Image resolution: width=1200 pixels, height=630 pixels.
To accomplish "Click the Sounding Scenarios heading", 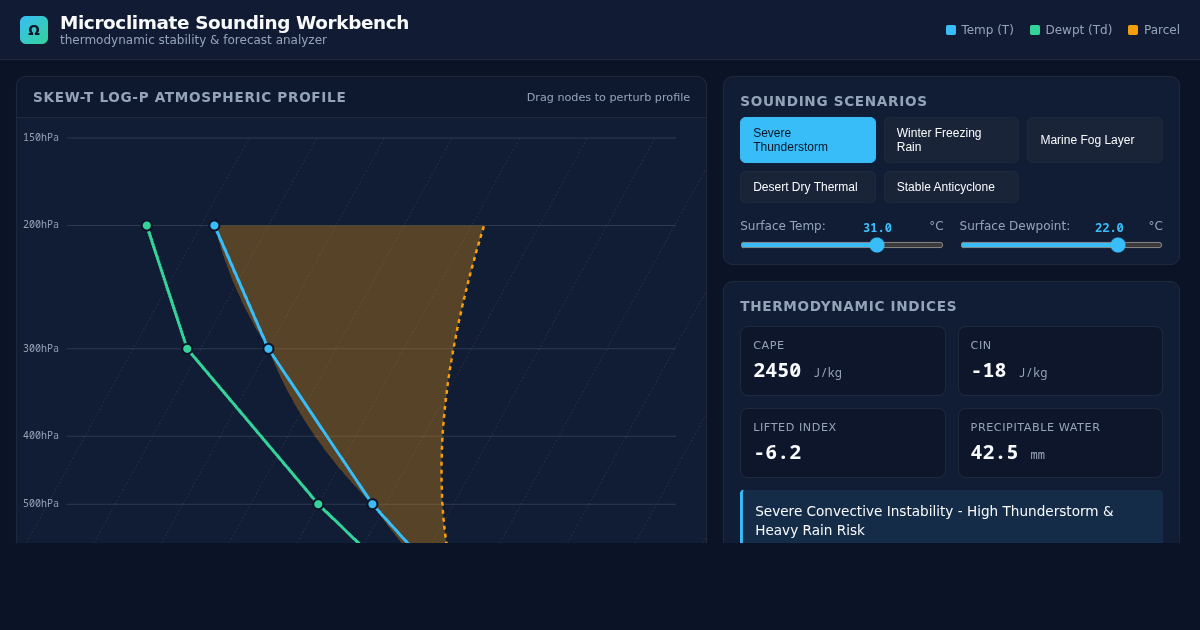I will tap(834, 101).
